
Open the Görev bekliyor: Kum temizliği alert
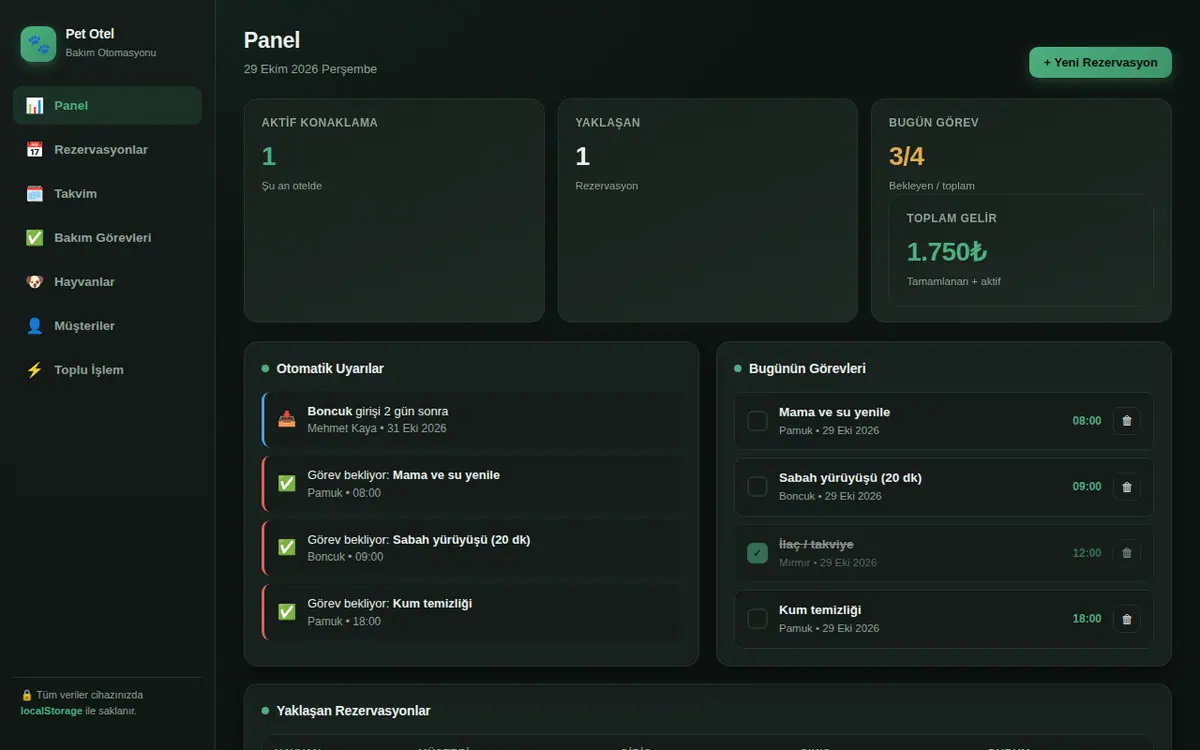(471, 611)
